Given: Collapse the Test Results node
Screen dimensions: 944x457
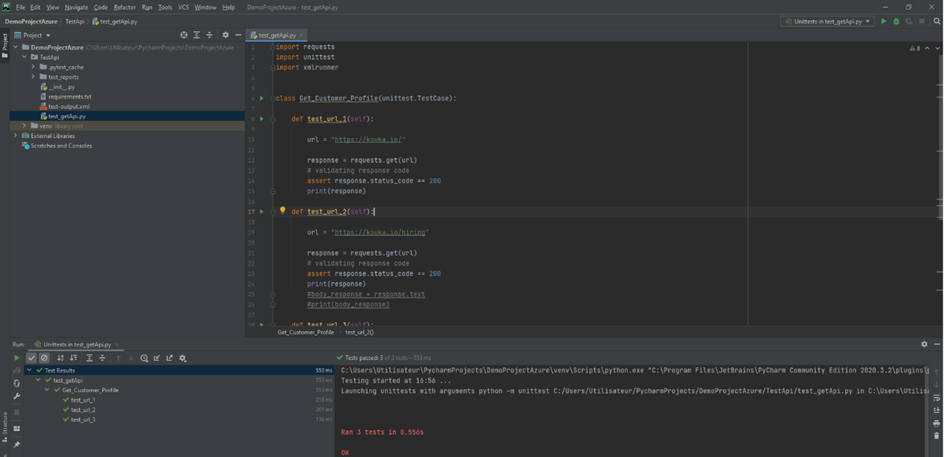Looking at the screenshot, I should point(30,370).
